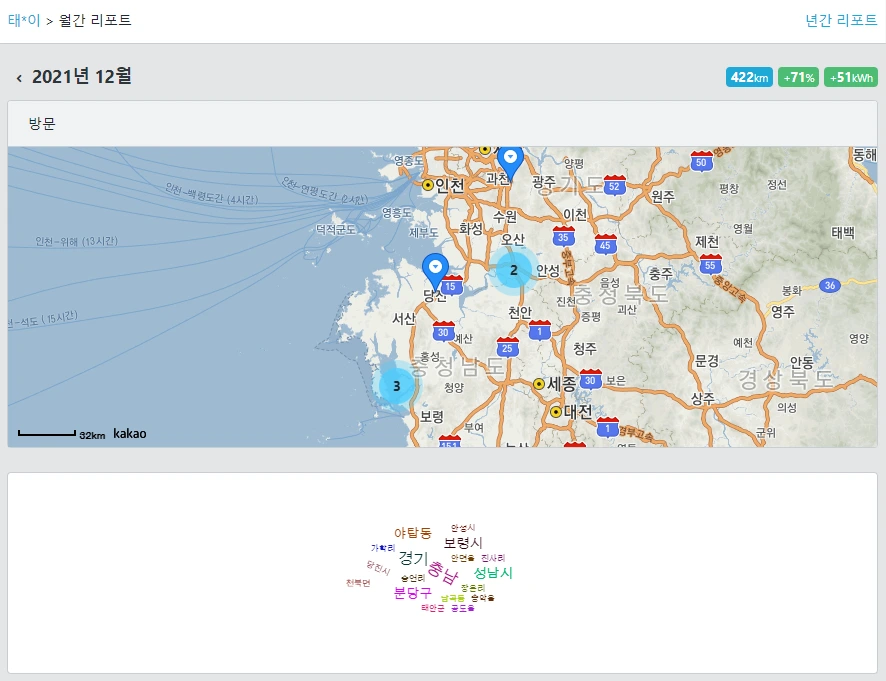
Task: Click the 월간 리포트 breadcrumb text
Action: [x=95, y=20]
